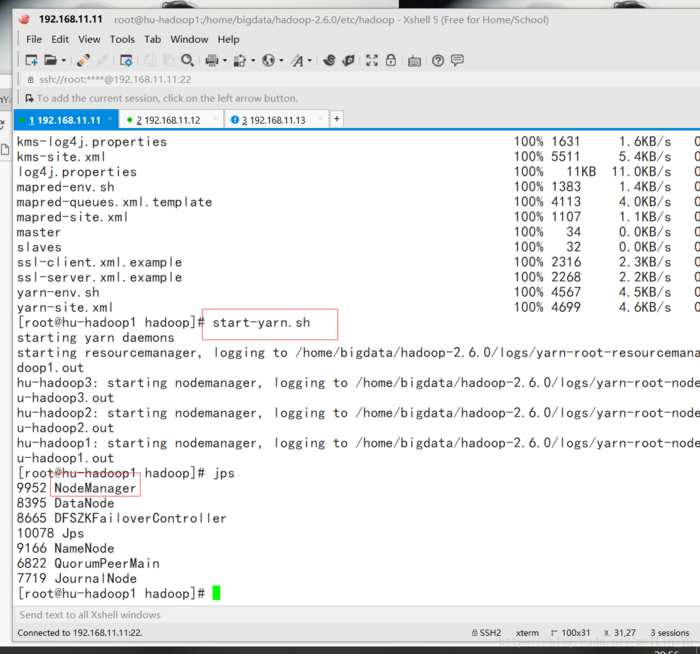Image resolution: width=700 pixels, height=654 pixels.
Task: Click the green terminal cursor at prompt
Action: pyautogui.click(x=217, y=593)
